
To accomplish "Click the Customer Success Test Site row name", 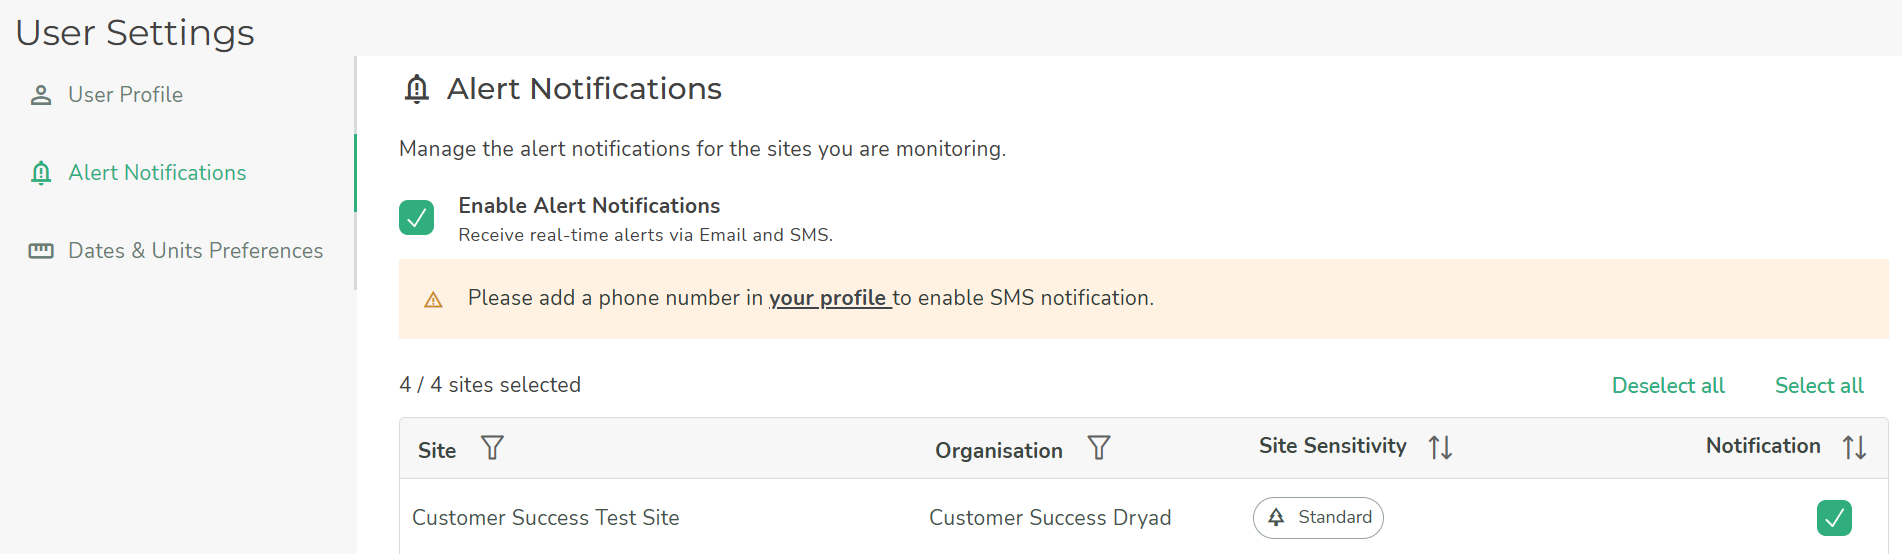I will pyautogui.click(x=546, y=518).
